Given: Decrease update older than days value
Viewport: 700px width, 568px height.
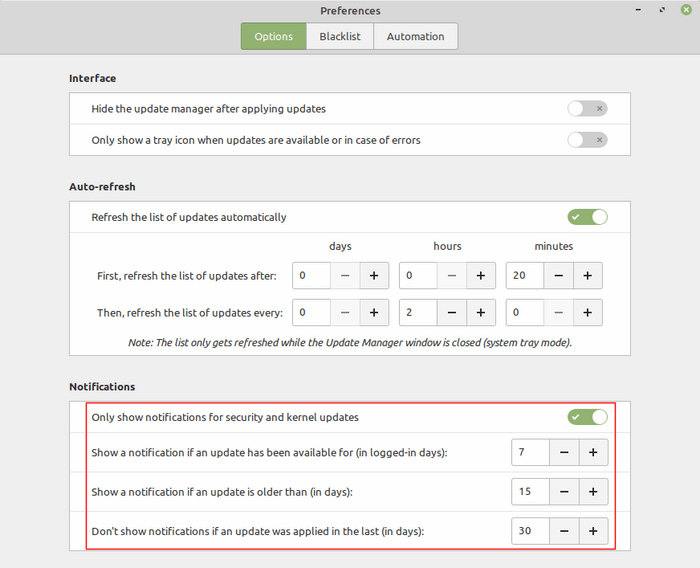Looking at the screenshot, I should click(x=564, y=492).
